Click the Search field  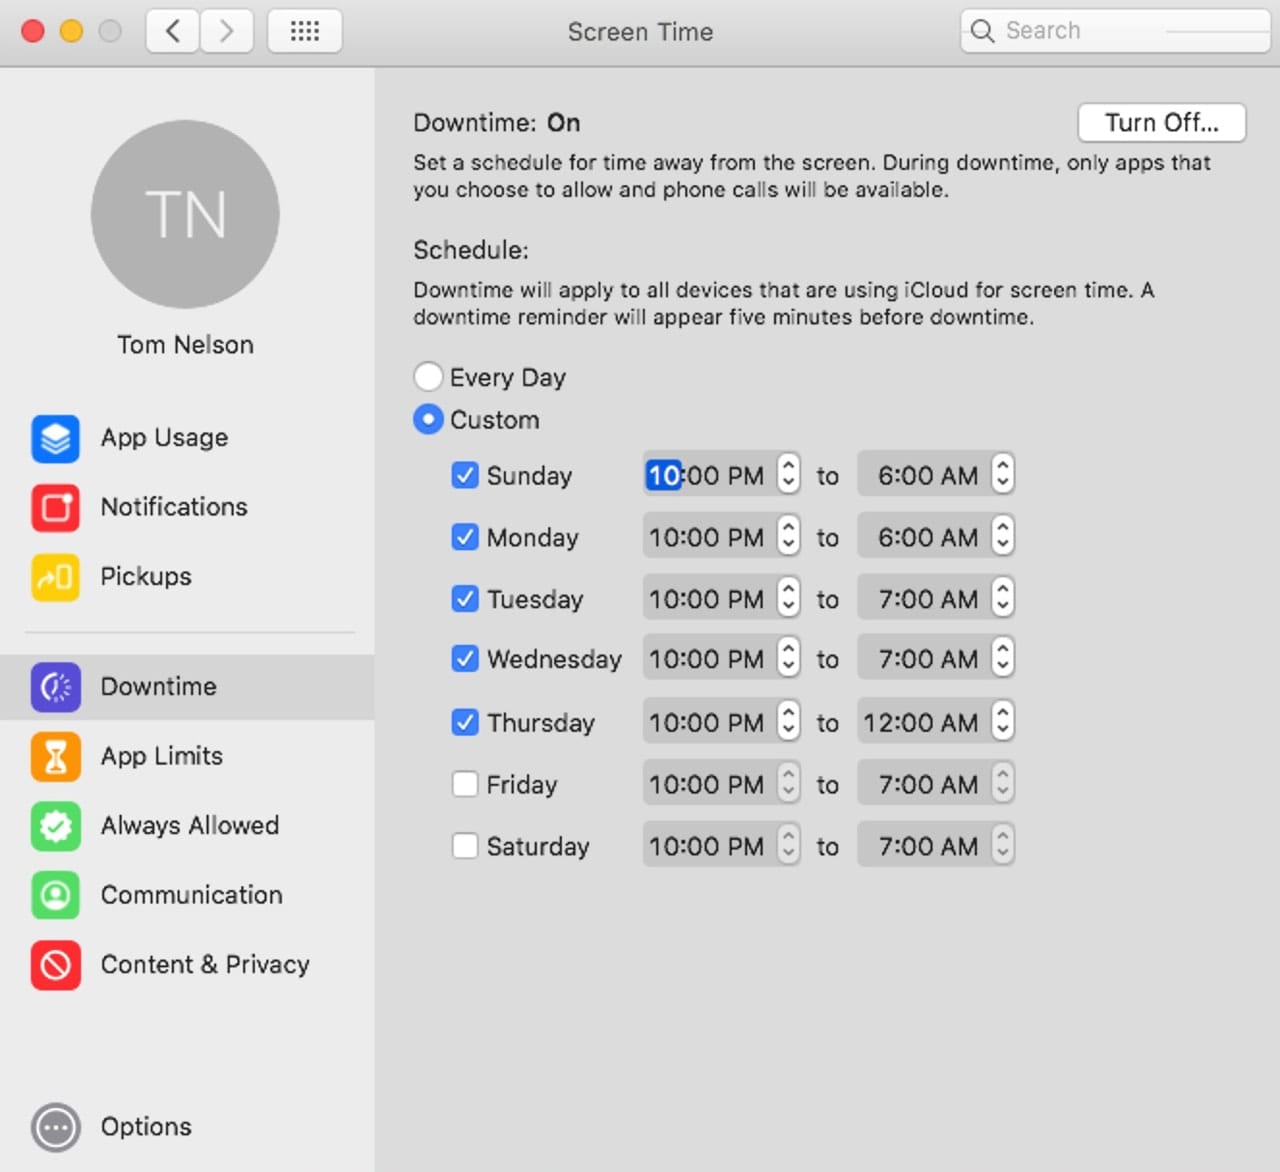click(1114, 31)
